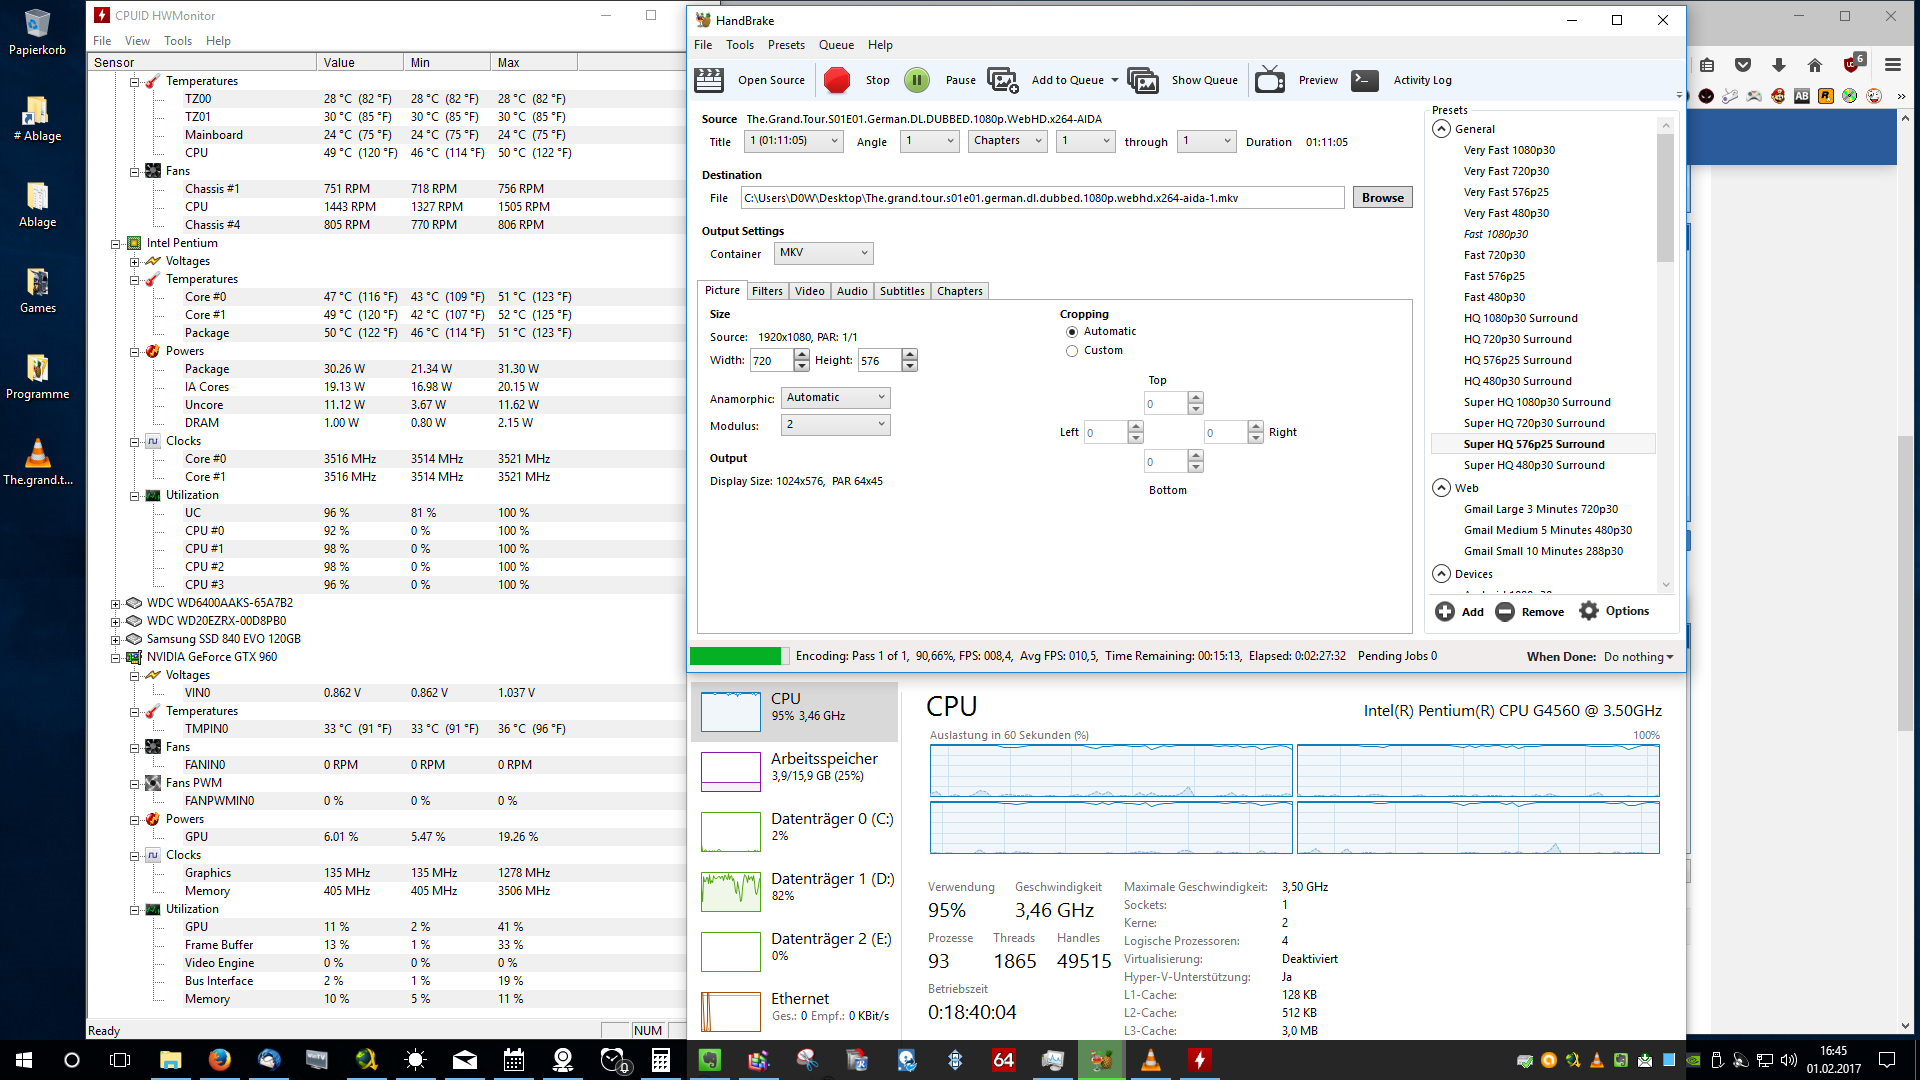Expand the WDC WD6400AAKS drive tree node
The image size is (1920, 1080).
116,604
